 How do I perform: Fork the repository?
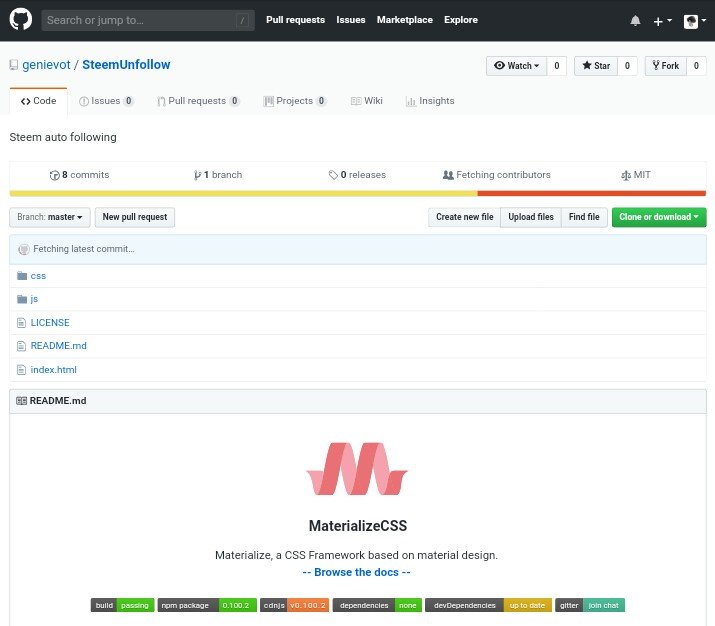pyautogui.click(x=665, y=66)
